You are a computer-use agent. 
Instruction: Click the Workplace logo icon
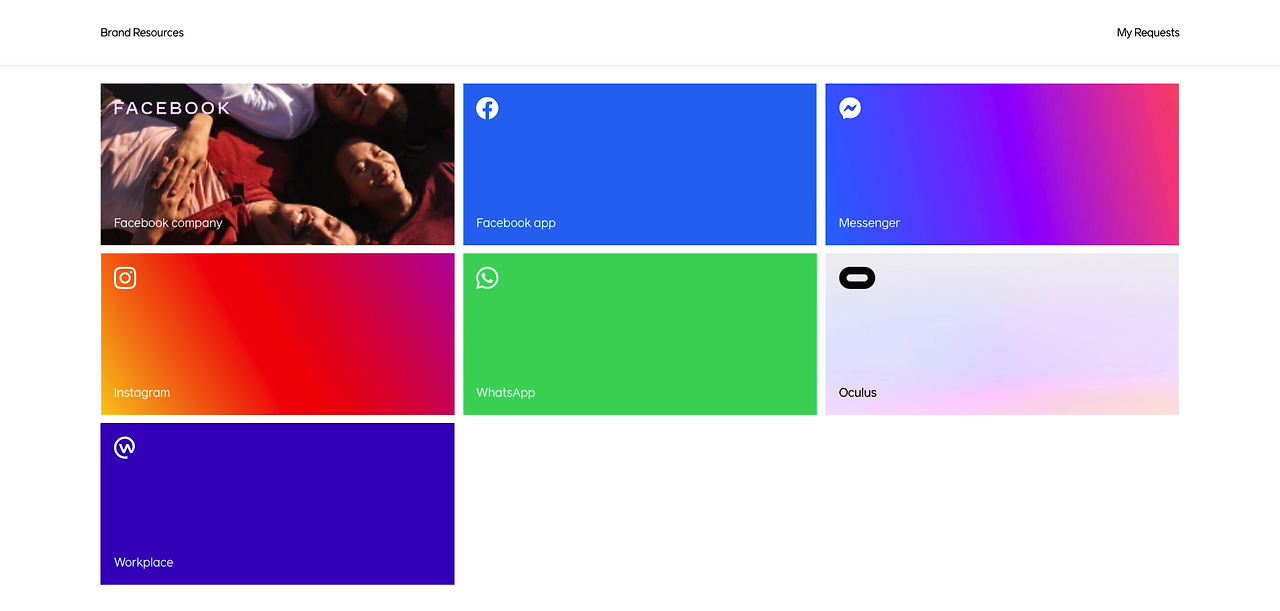pos(125,447)
